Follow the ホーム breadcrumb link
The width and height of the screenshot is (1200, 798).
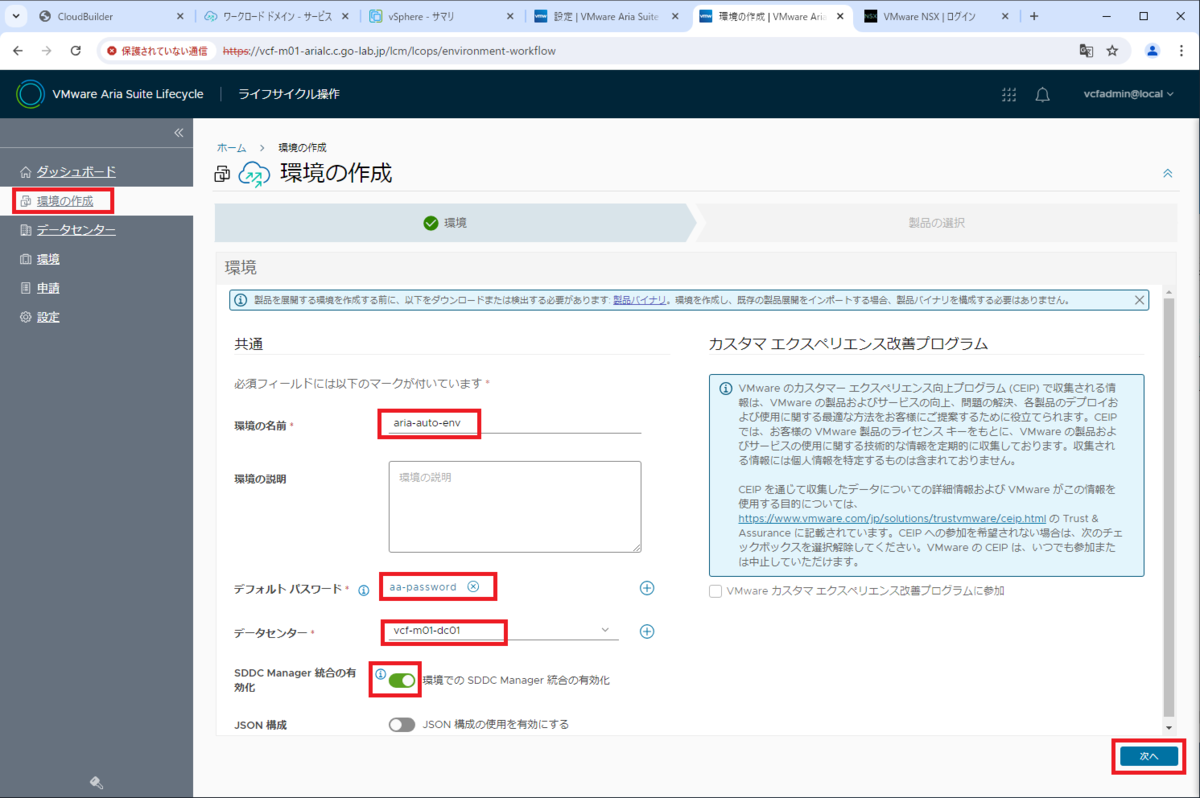pyautogui.click(x=231, y=148)
